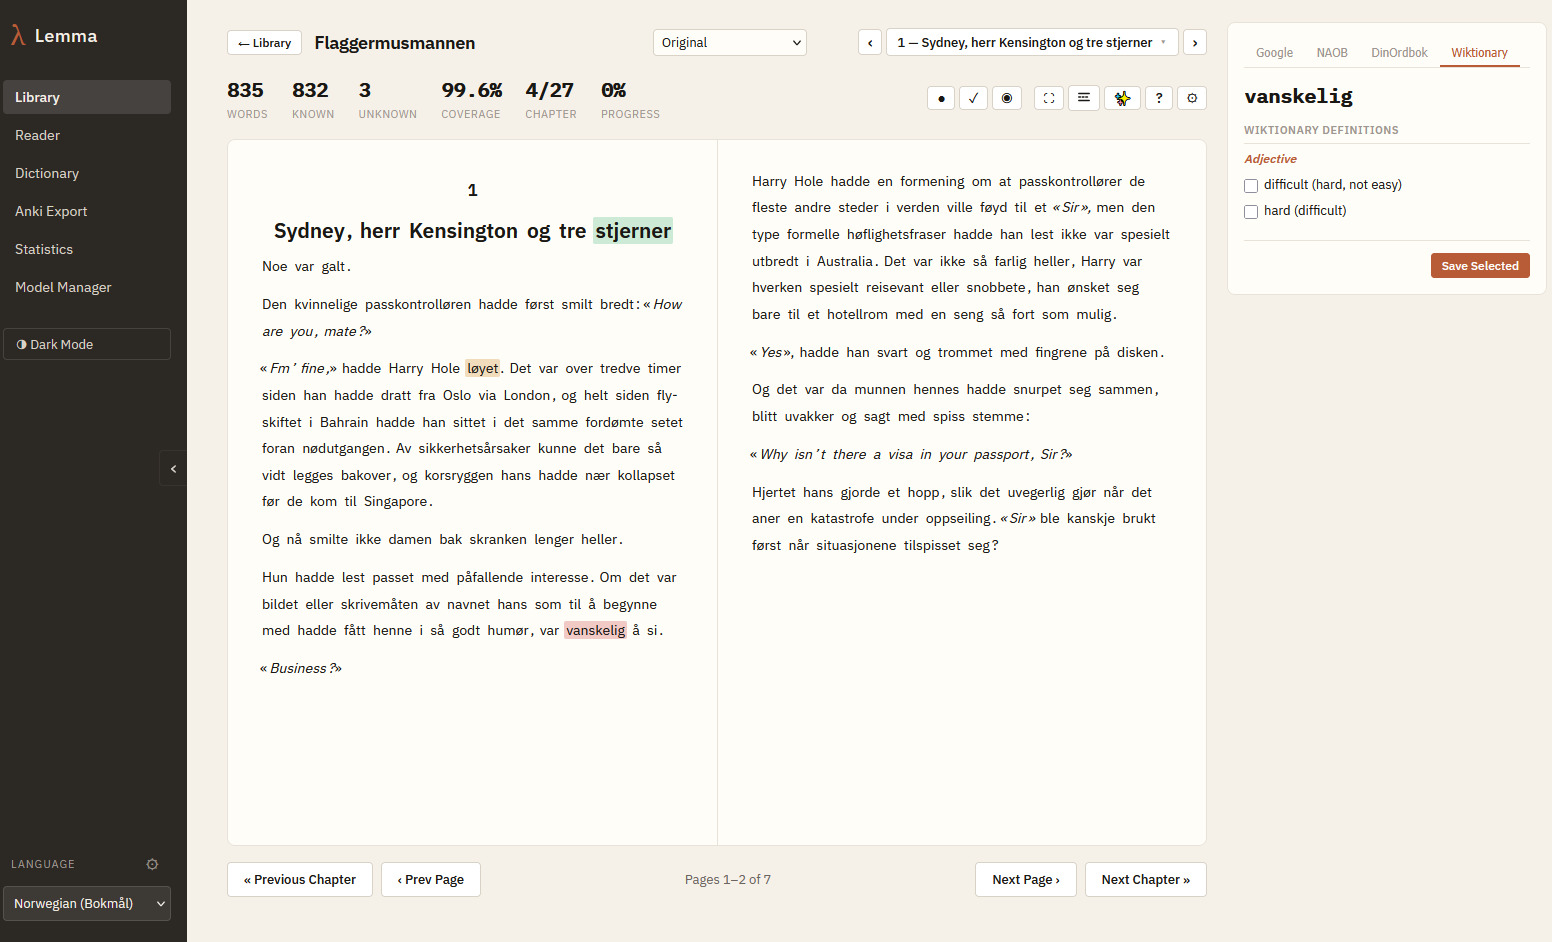The height and width of the screenshot is (942, 1552).
Task: Check the "hard (difficult)" definition
Action: pos(1251,212)
